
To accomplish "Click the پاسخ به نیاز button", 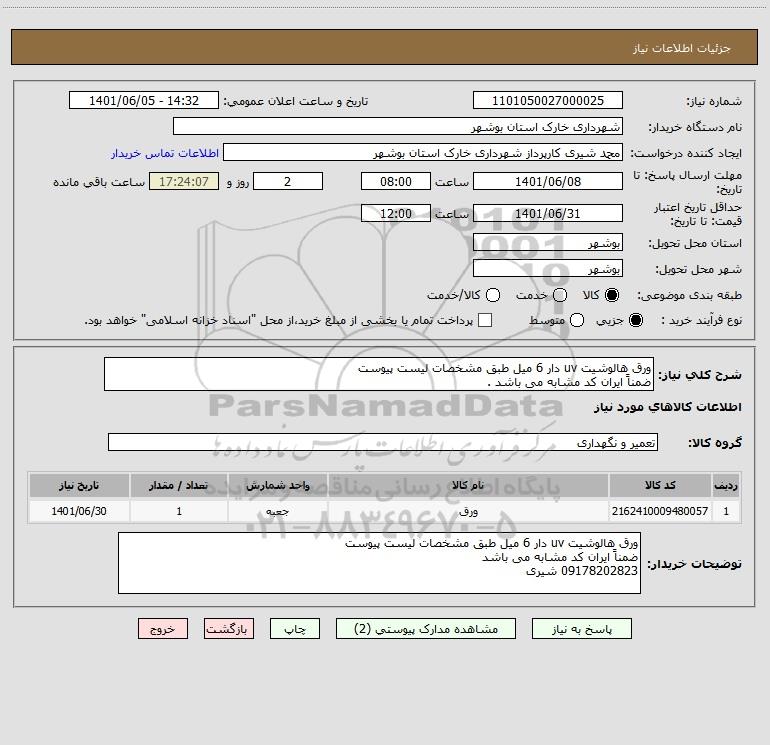I will 582,629.
